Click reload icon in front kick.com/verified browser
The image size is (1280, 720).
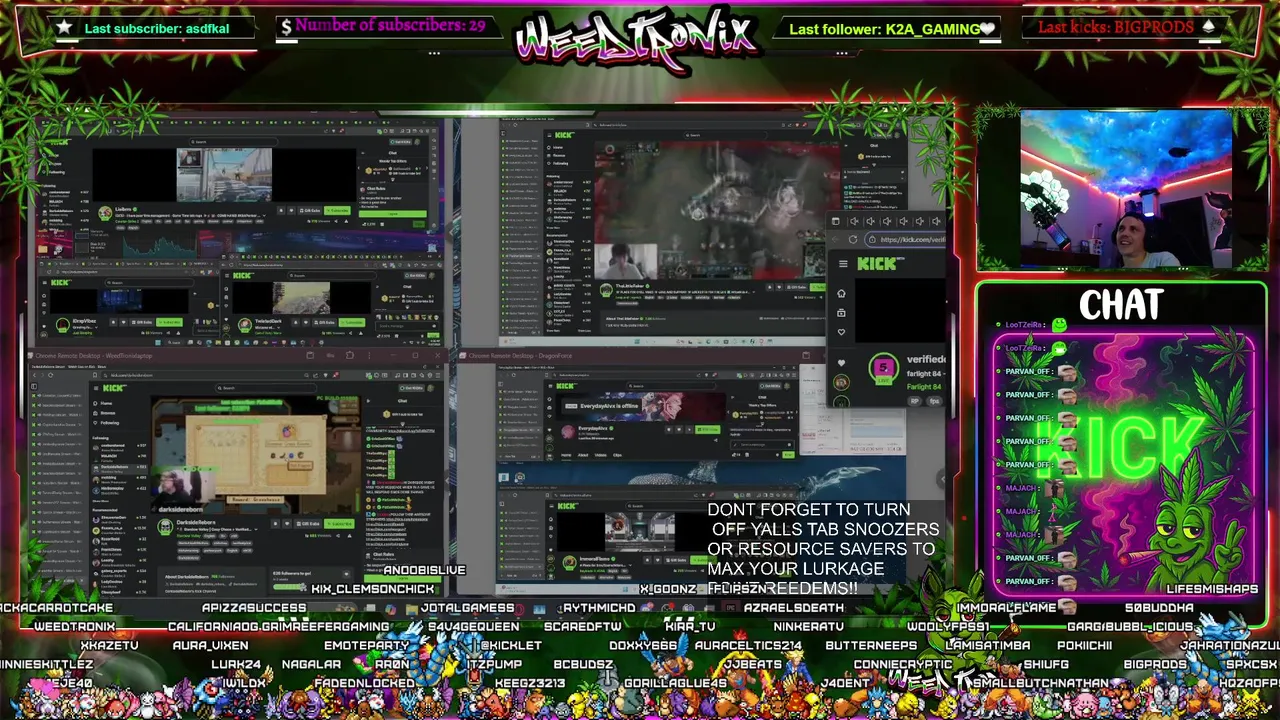(853, 239)
